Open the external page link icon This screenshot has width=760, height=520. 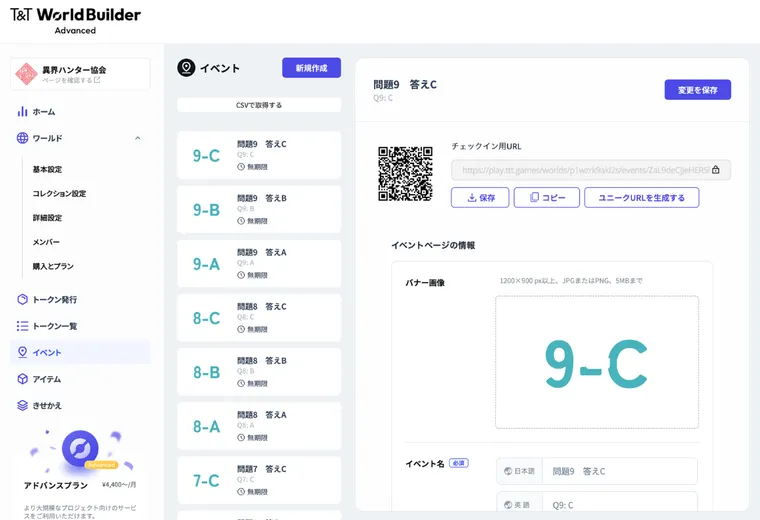tap(97, 80)
